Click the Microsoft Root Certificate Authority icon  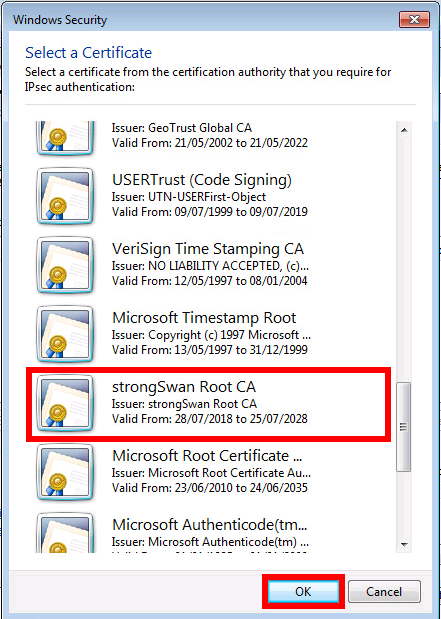tap(65, 472)
